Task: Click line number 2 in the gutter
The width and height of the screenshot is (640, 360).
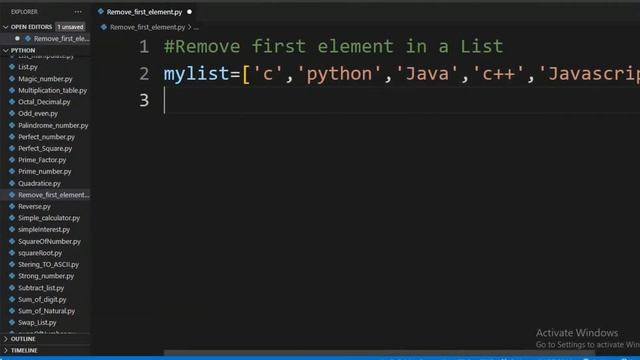Action: click(144, 74)
